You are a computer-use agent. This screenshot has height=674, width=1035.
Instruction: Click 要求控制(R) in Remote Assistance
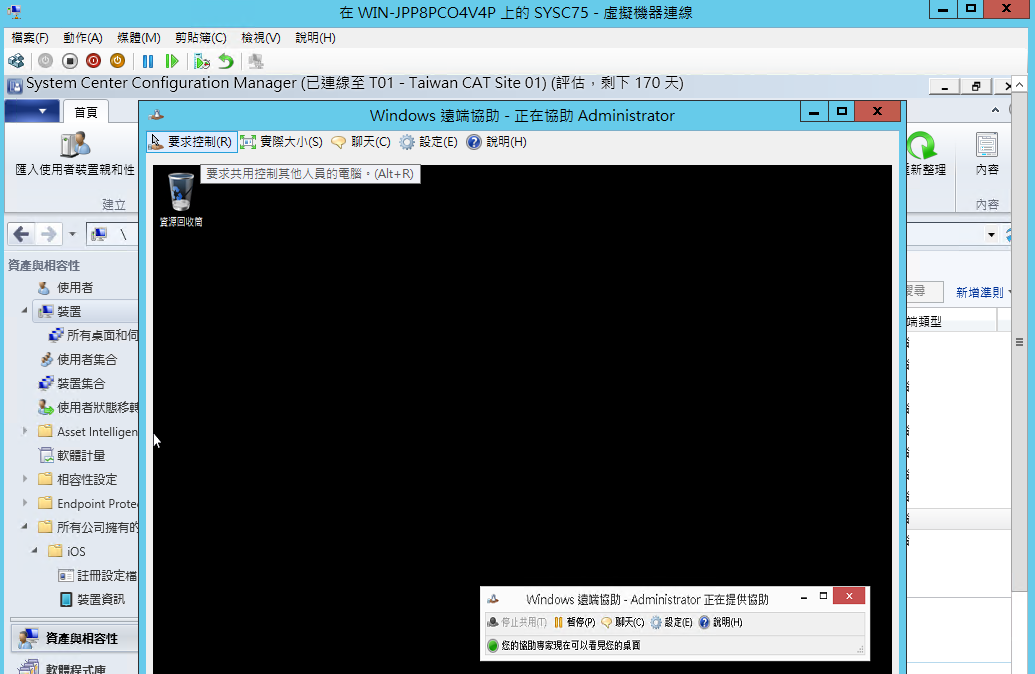(x=191, y=142)
